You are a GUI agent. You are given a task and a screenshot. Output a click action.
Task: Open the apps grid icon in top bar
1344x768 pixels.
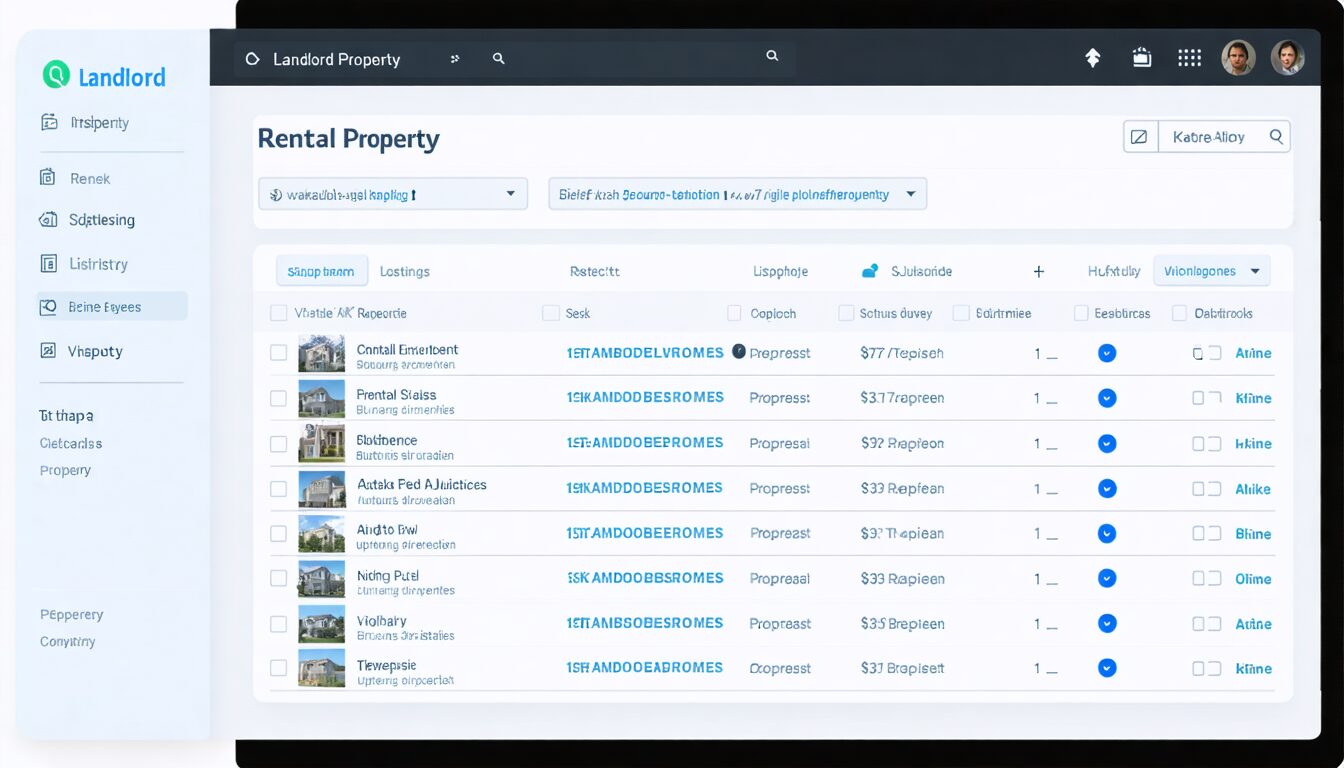click(1189, 58)
